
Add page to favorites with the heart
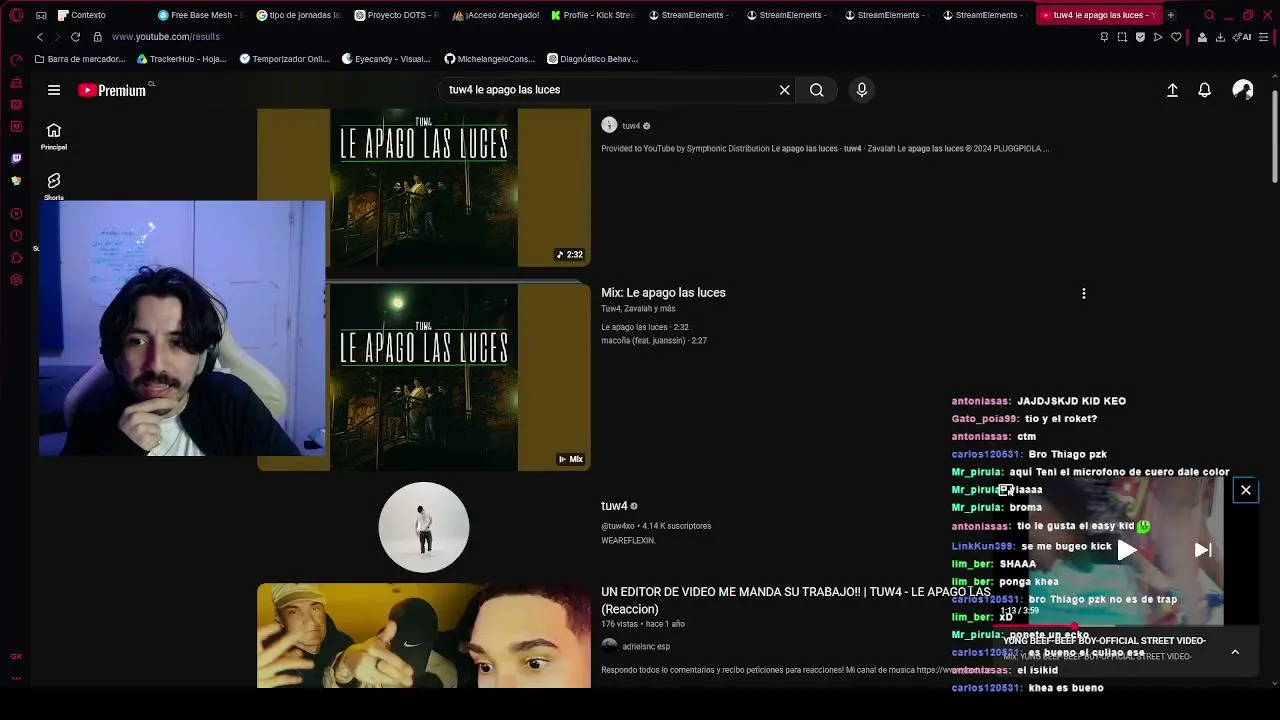tap(1176, 37)
